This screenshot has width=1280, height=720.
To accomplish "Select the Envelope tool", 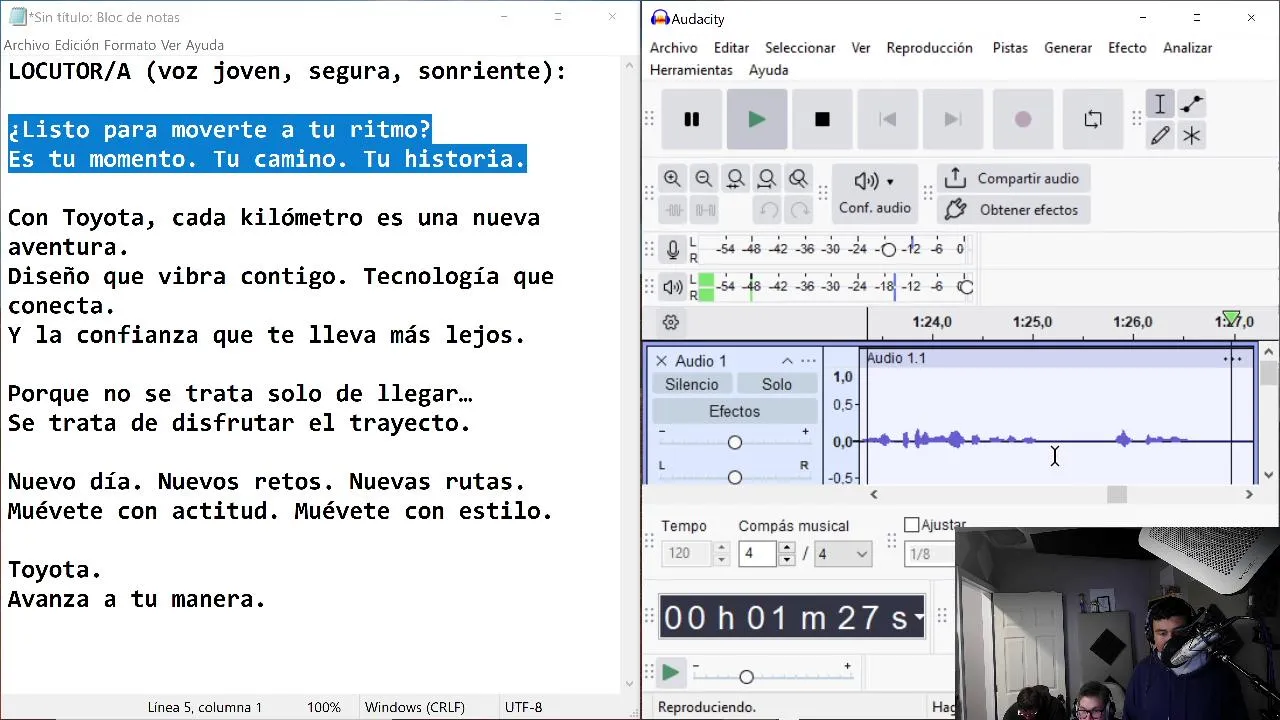I will pyautogui.click(x=1191, y=104).
